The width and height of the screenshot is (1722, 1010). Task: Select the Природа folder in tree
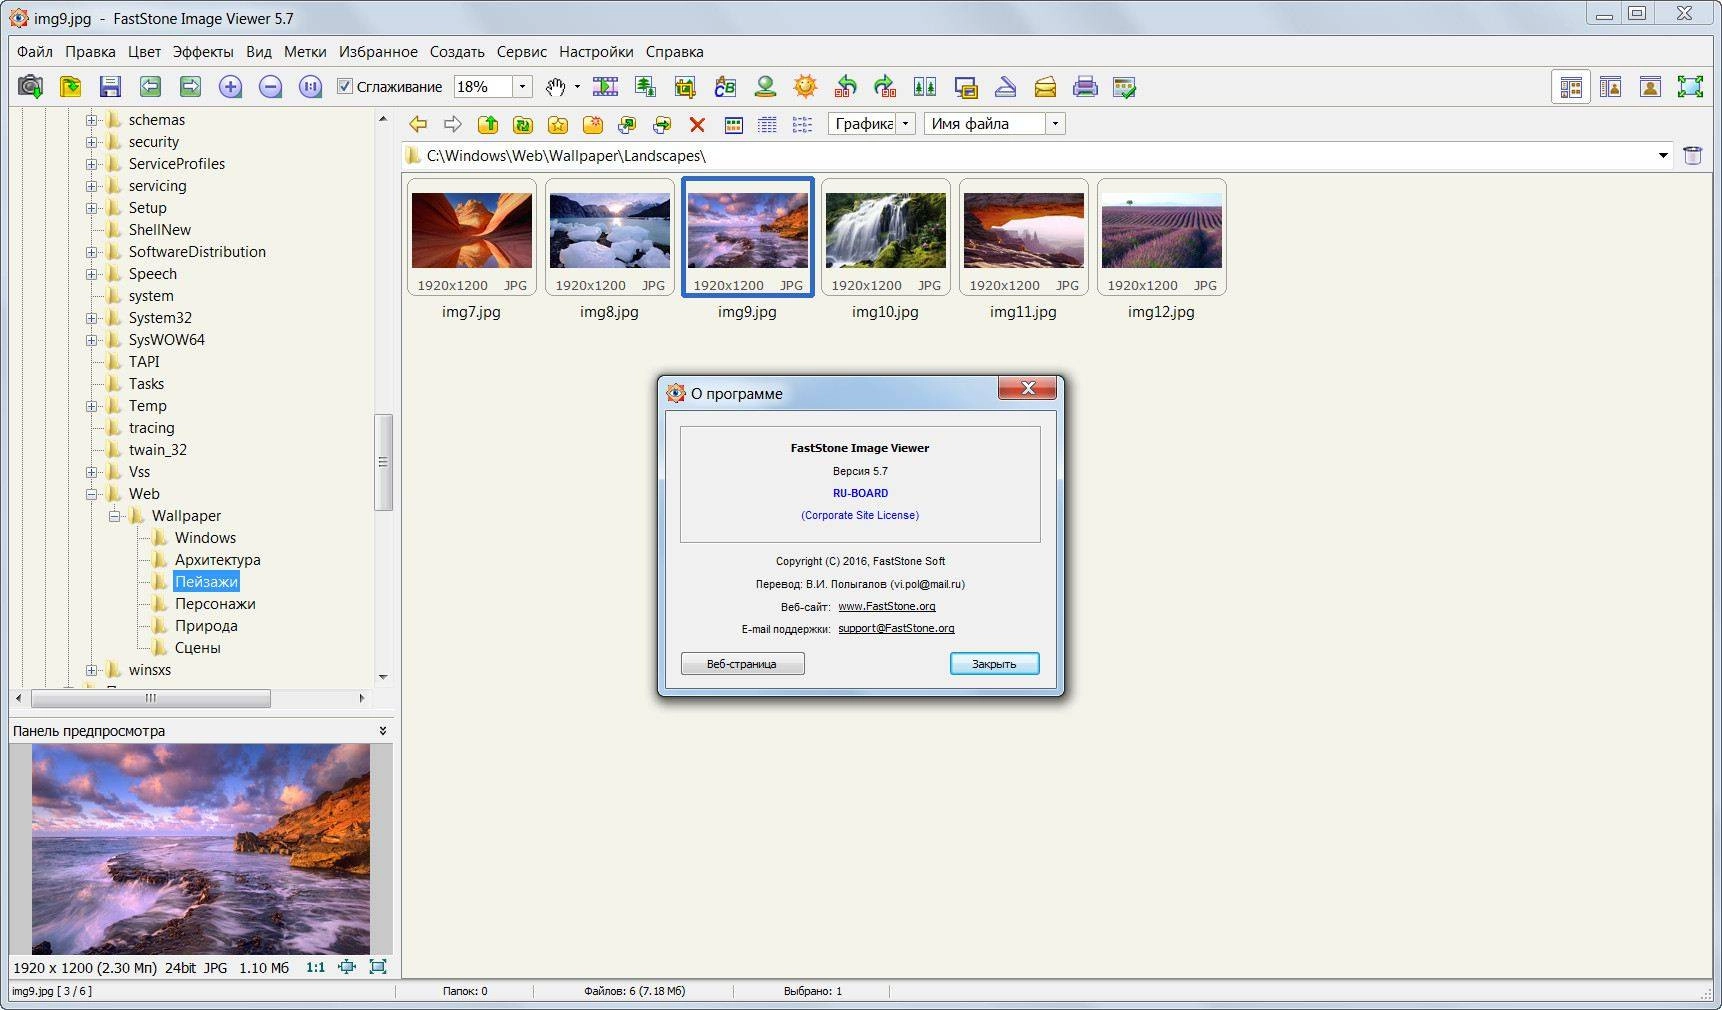coord(206,626)
